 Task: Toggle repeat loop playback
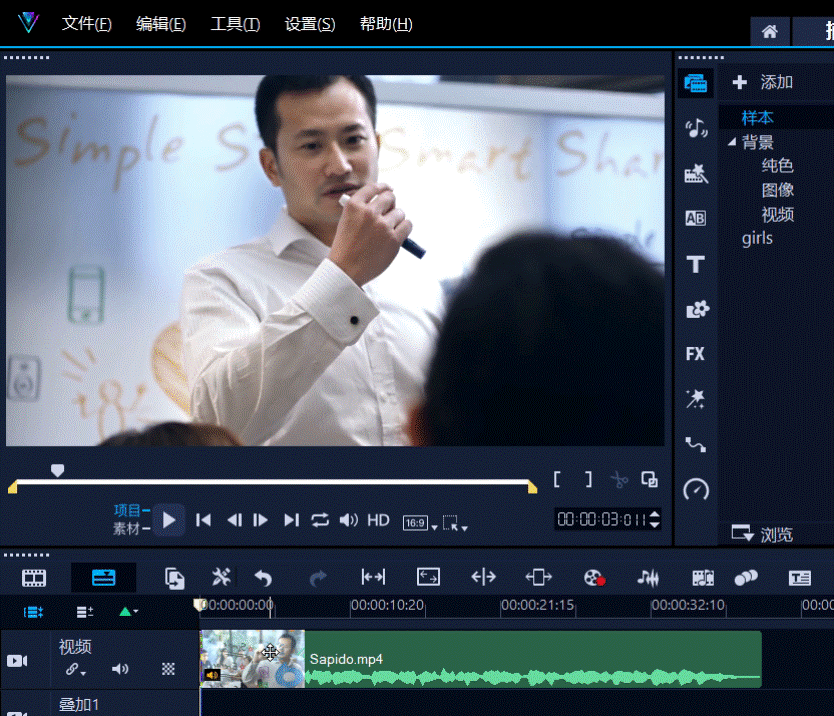coord(320,520)
